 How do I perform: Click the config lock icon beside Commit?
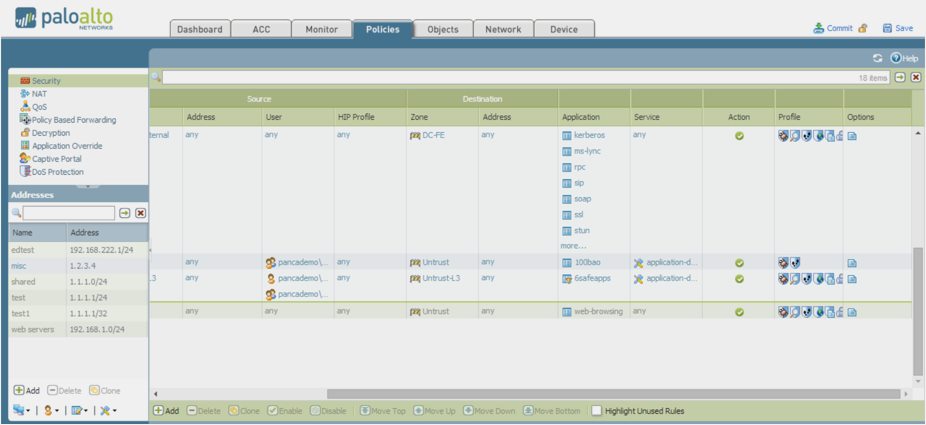[863, 29]
